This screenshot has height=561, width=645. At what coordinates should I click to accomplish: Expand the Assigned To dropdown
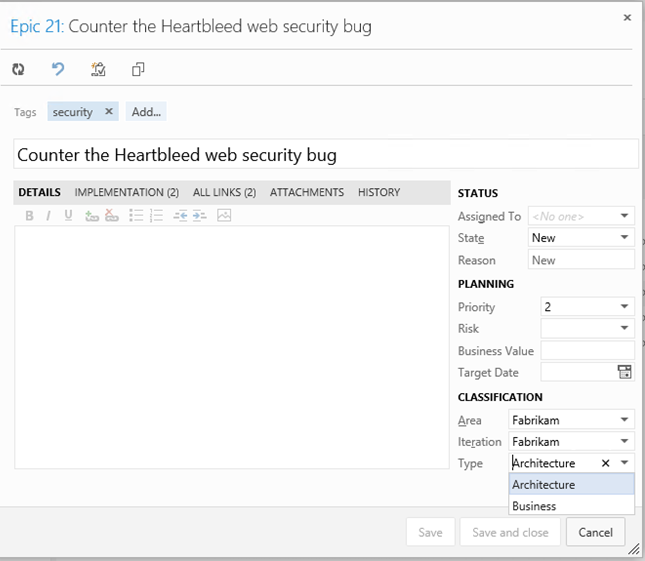click(x=624, y=216)
